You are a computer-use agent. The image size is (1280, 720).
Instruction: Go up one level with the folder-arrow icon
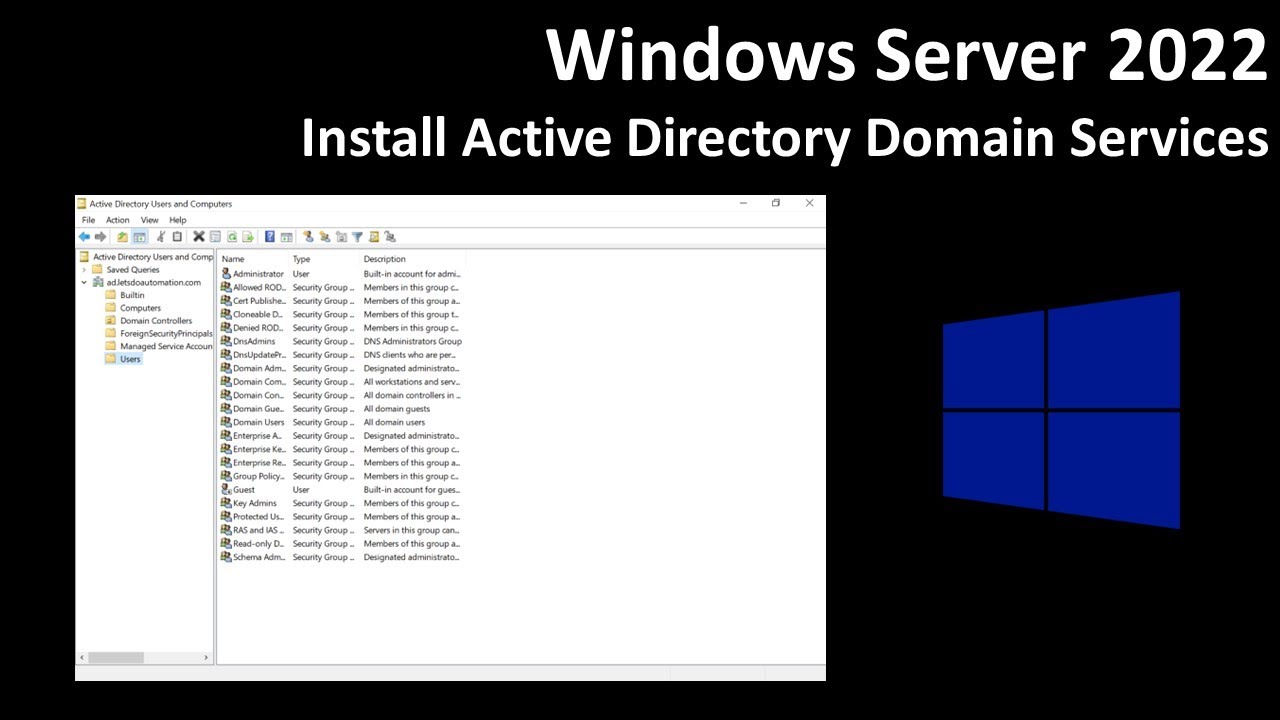pyautogui.click(x=122, y=237)
